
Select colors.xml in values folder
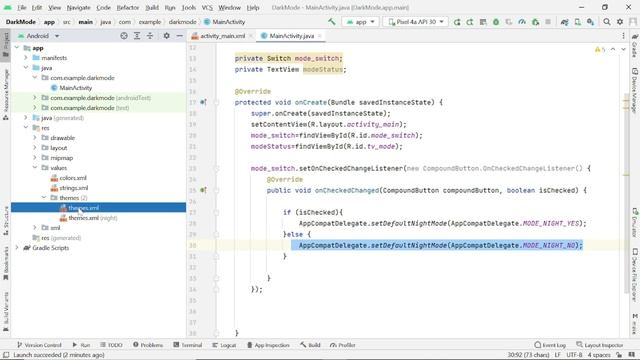[73, 178]
